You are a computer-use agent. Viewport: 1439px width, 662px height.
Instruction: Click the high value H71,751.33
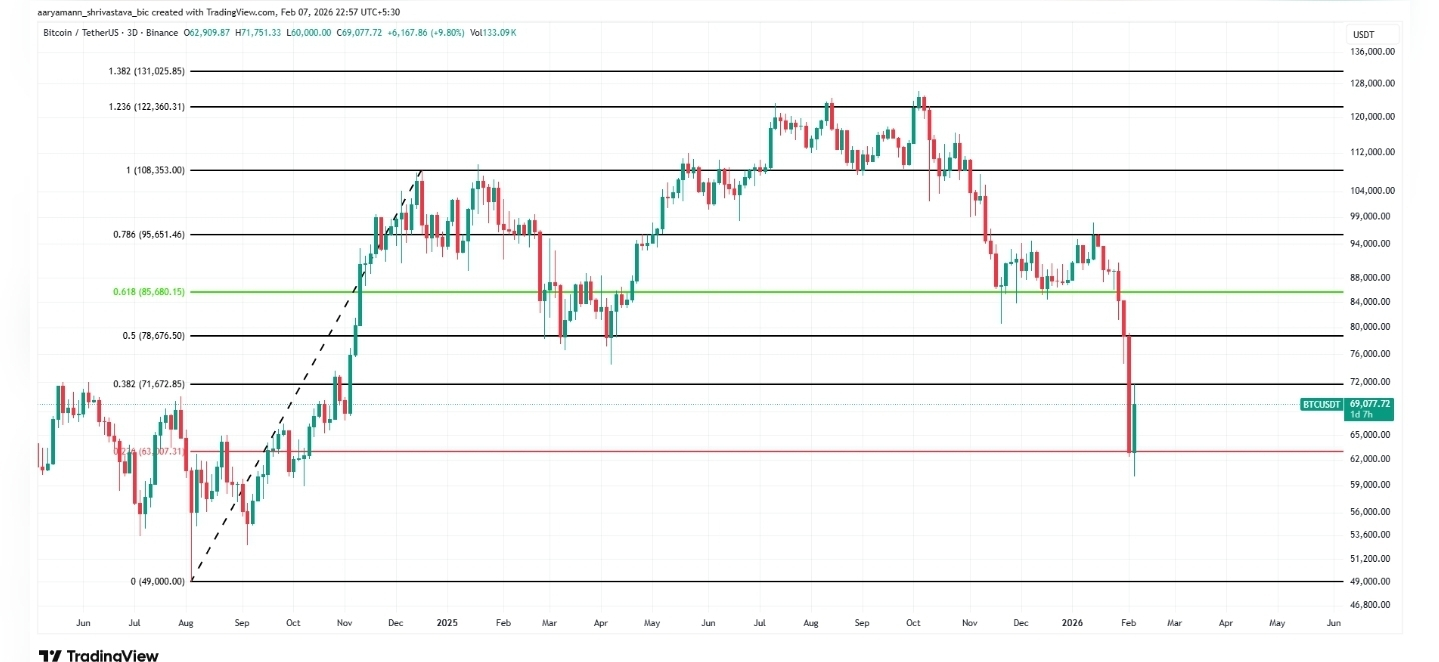[x=258, y=33]
